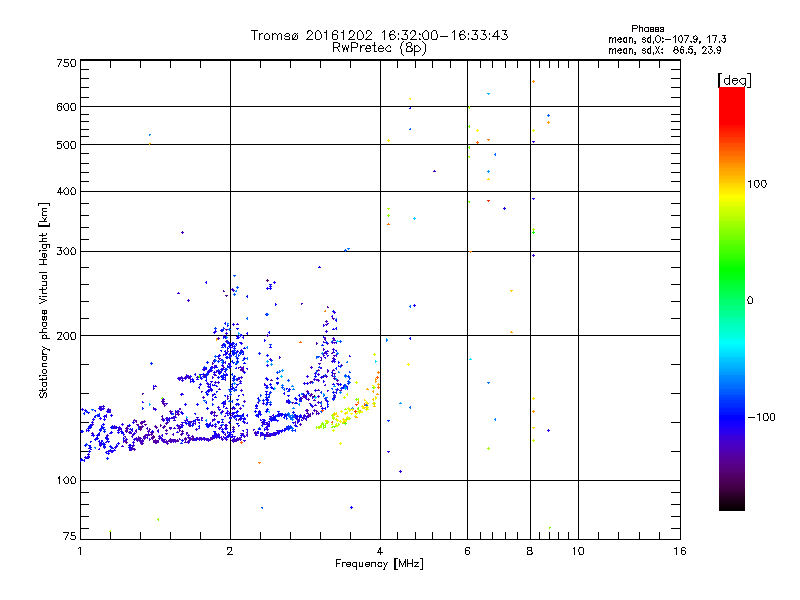Click the '[deg]' colorbar unit label
Image resolution: width=800 pixels, height=600 pixels.
click(734, 80)
